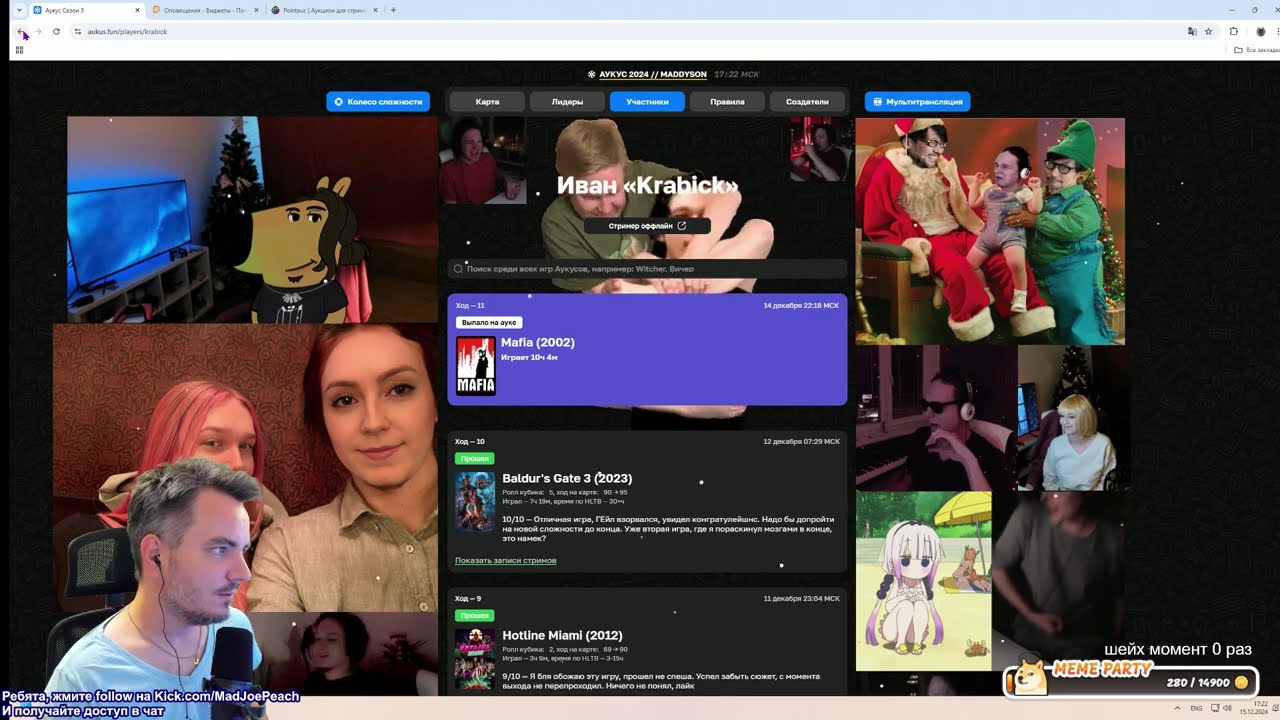This screenshot has height=720, width=1280.
Task: Select the Участники page
Action: [x=647, y=101]
